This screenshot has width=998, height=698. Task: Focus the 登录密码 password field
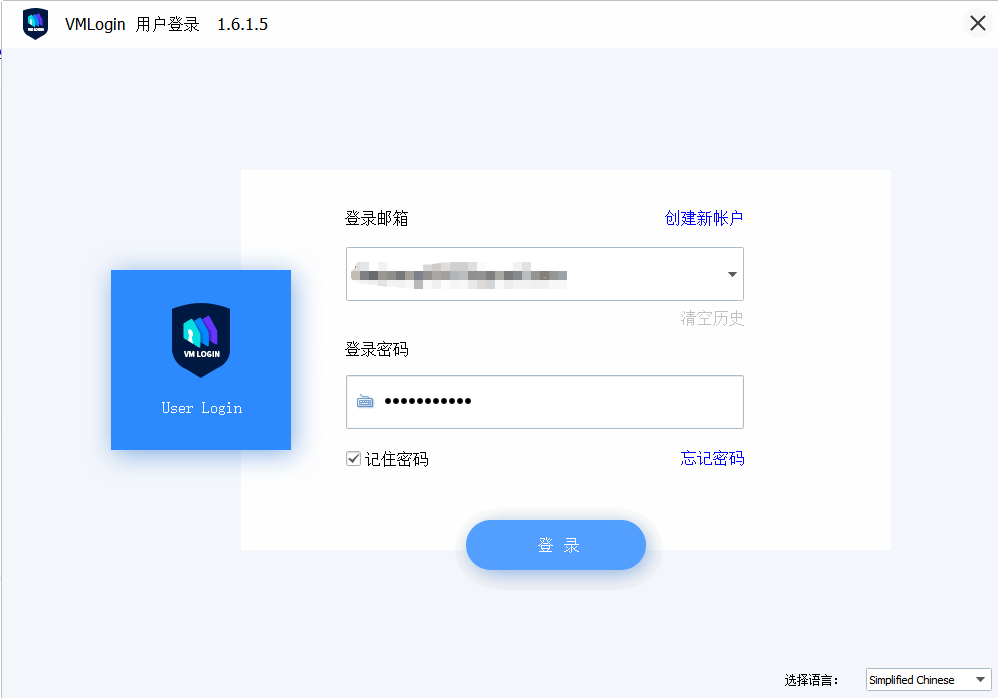click(545, 402)
